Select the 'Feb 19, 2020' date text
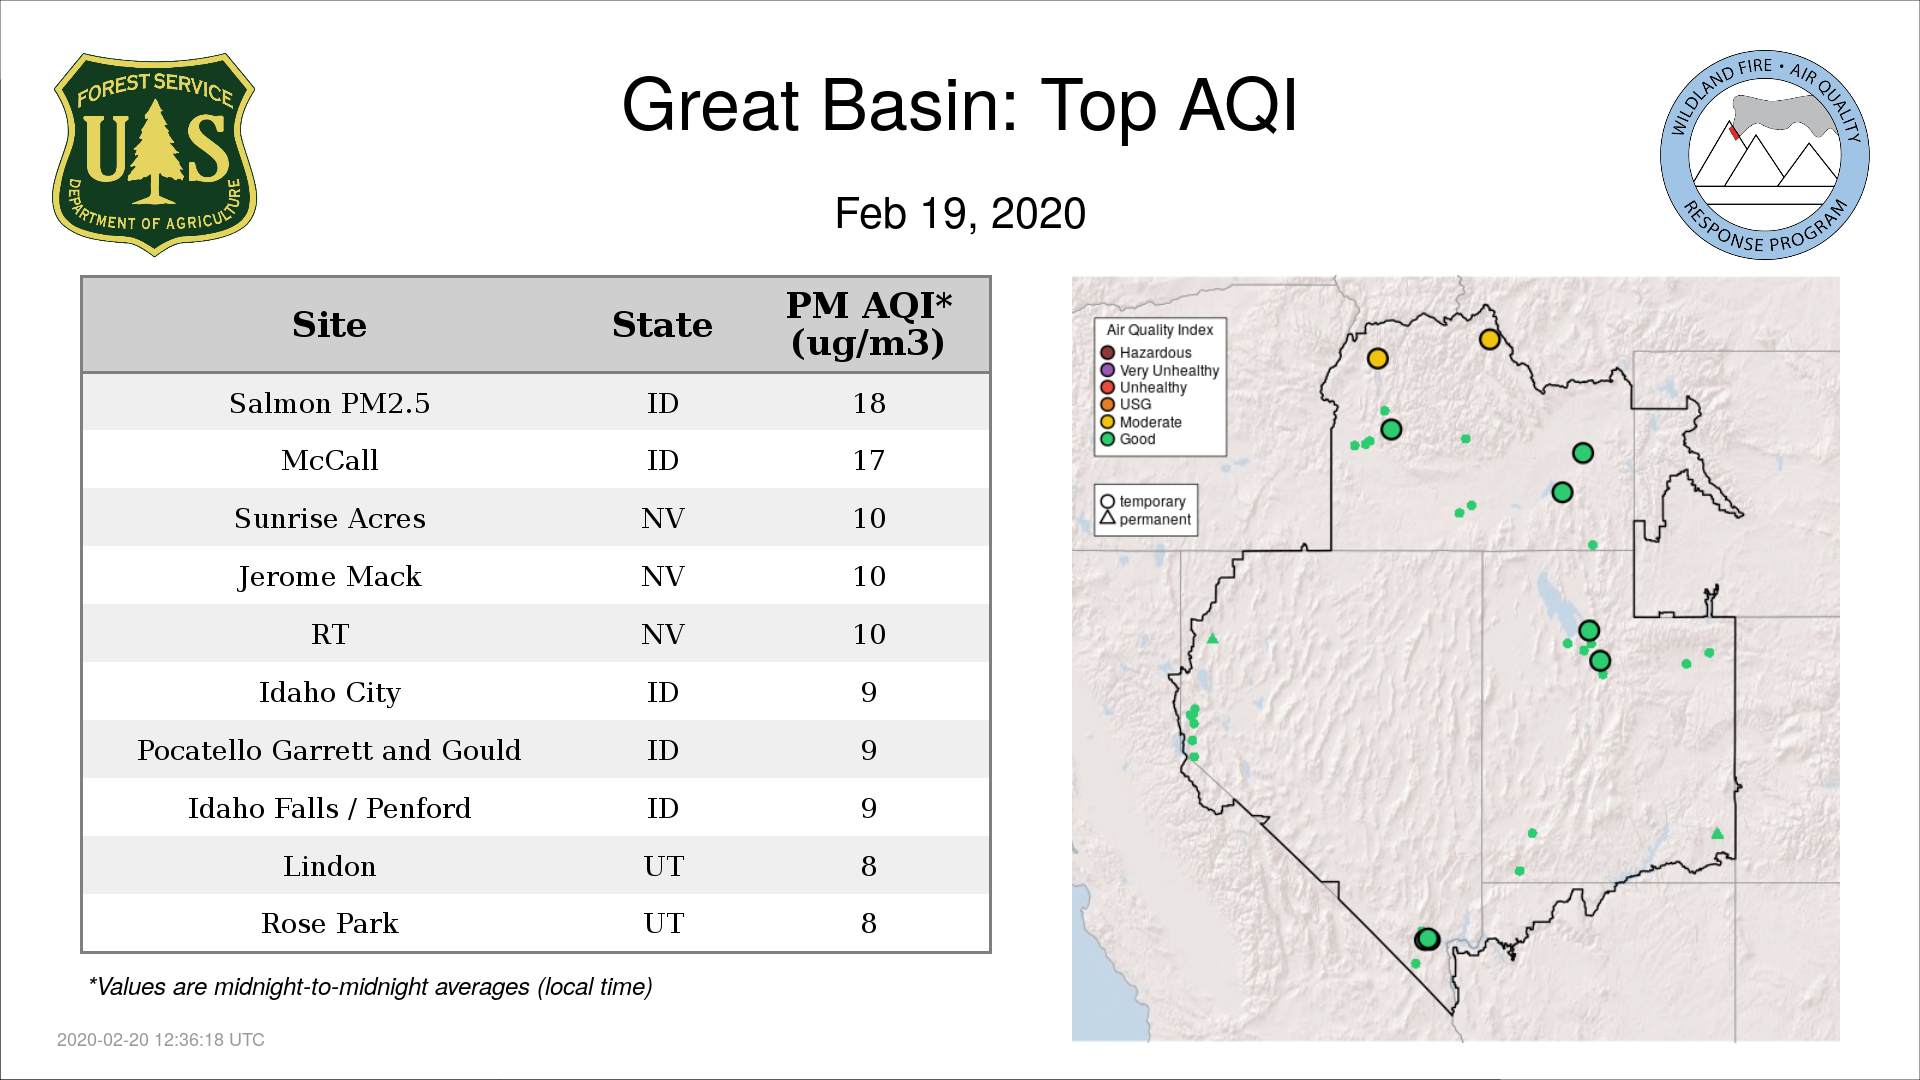Screen dimensions: 1920x1080 960,214
